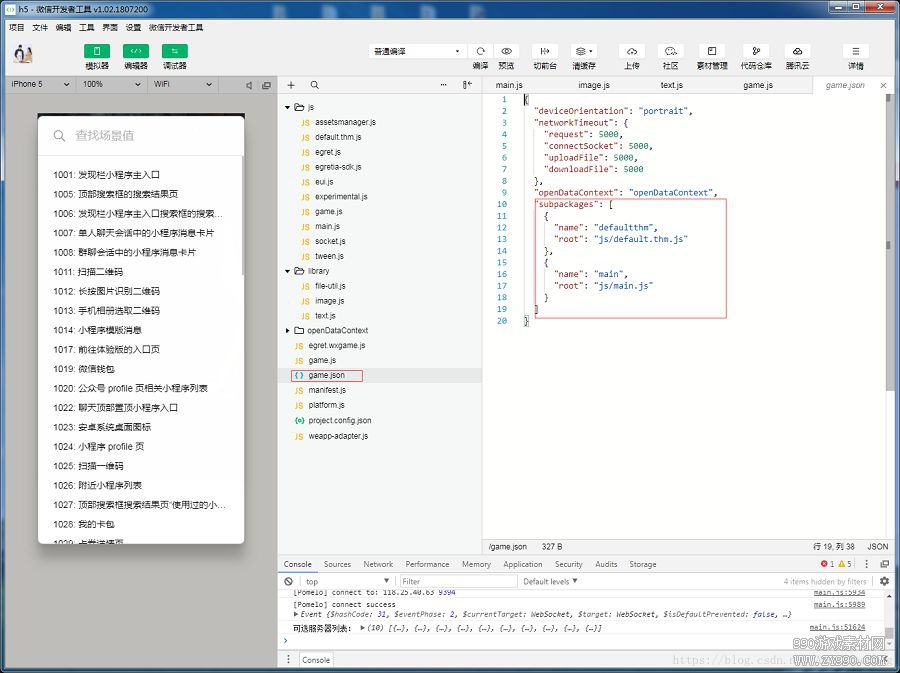Open egretia-sdk.js in the file tree
Screen dimensions: 900x673
coord(338,167)
